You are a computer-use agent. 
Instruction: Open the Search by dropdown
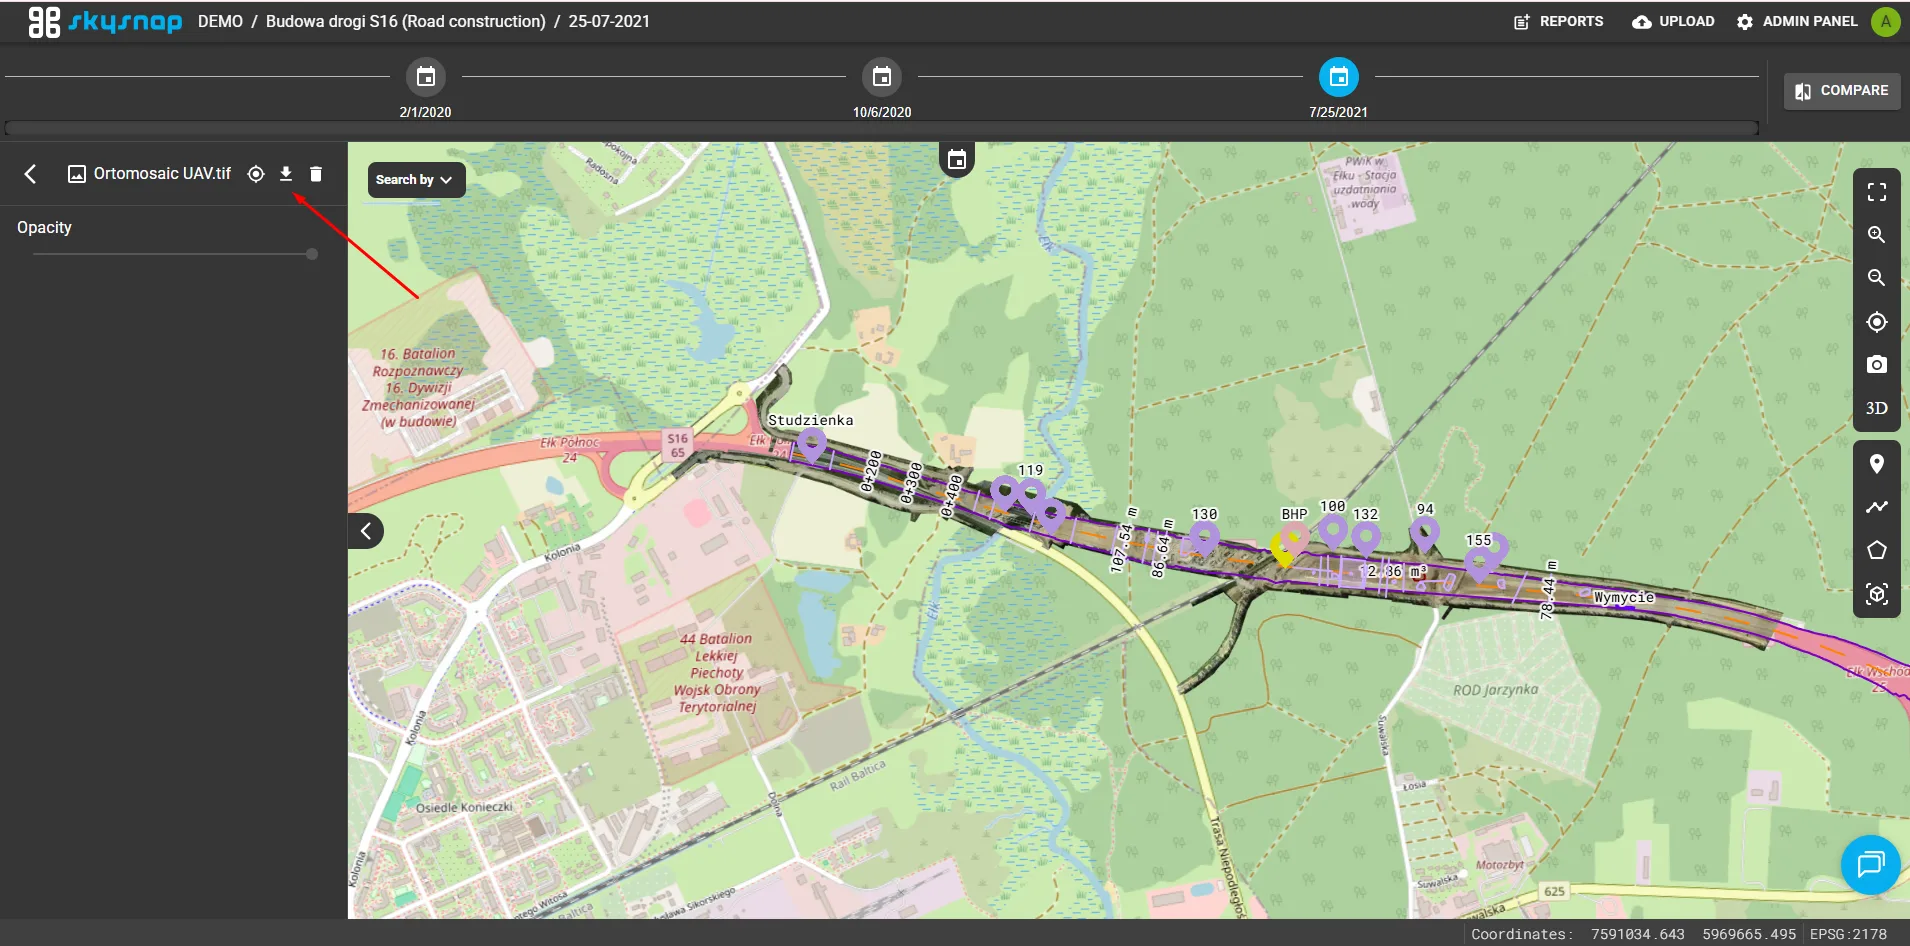click(415, 180)
